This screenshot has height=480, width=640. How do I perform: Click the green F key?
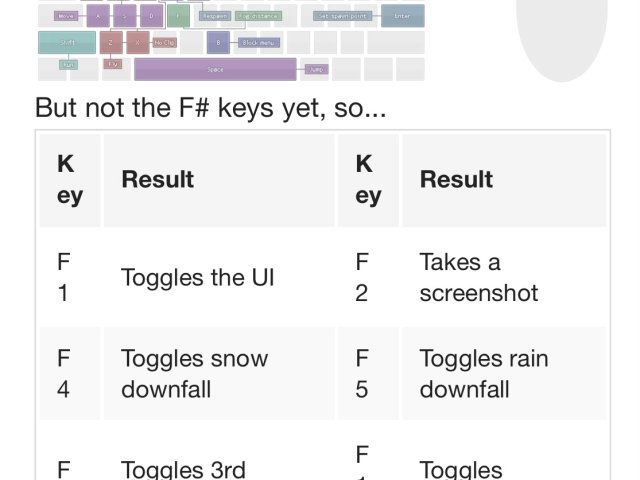click(178, 16)
